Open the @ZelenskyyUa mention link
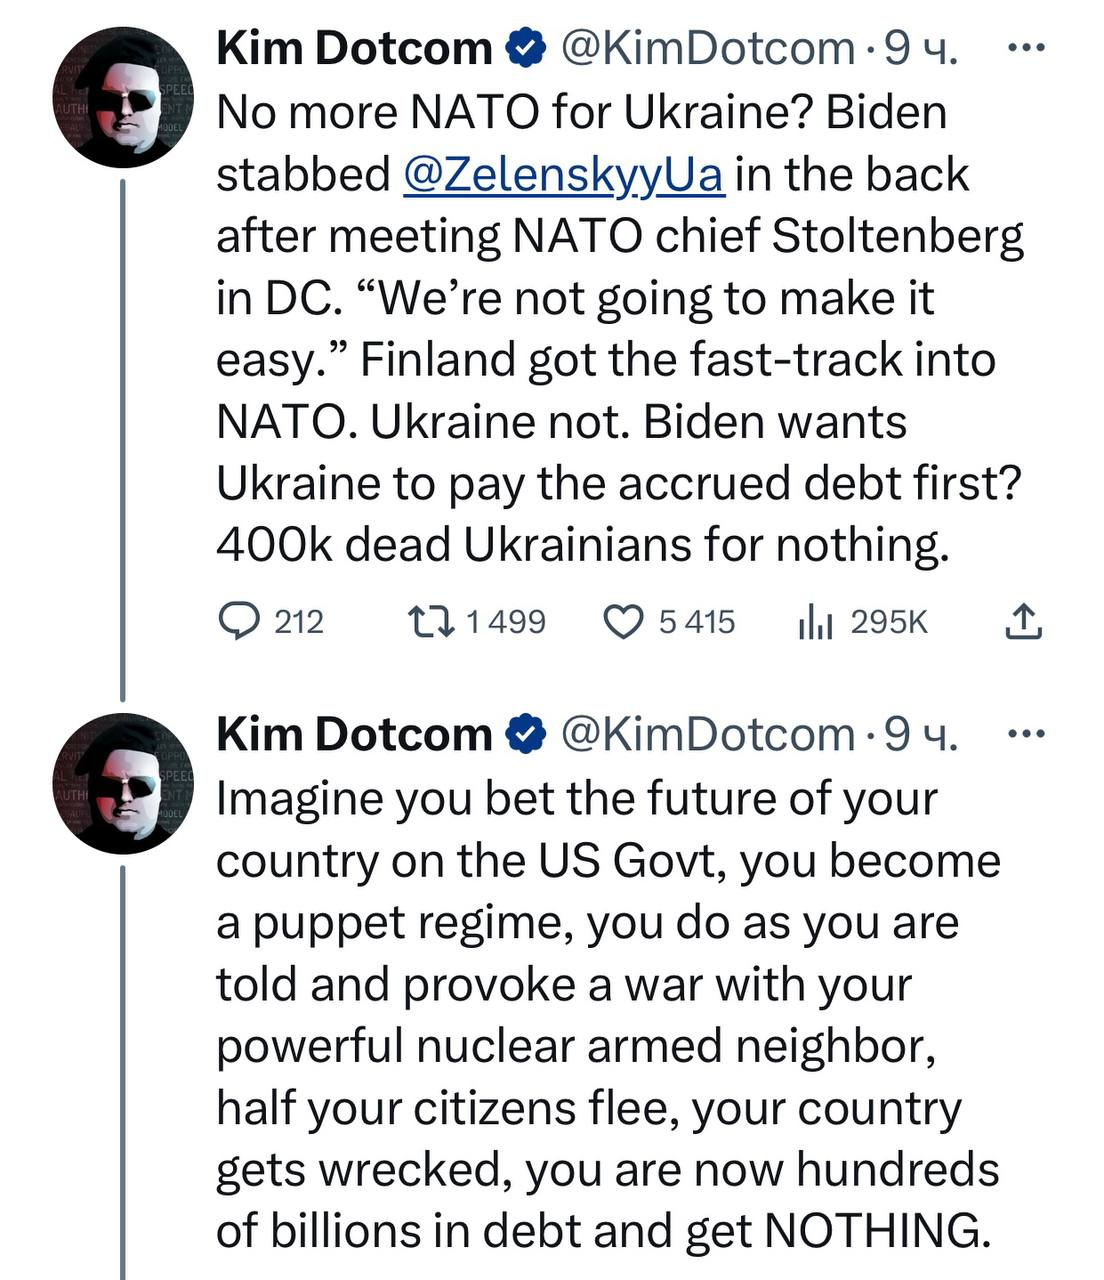Screen dimensions: 1104x1280 [563, 174]
